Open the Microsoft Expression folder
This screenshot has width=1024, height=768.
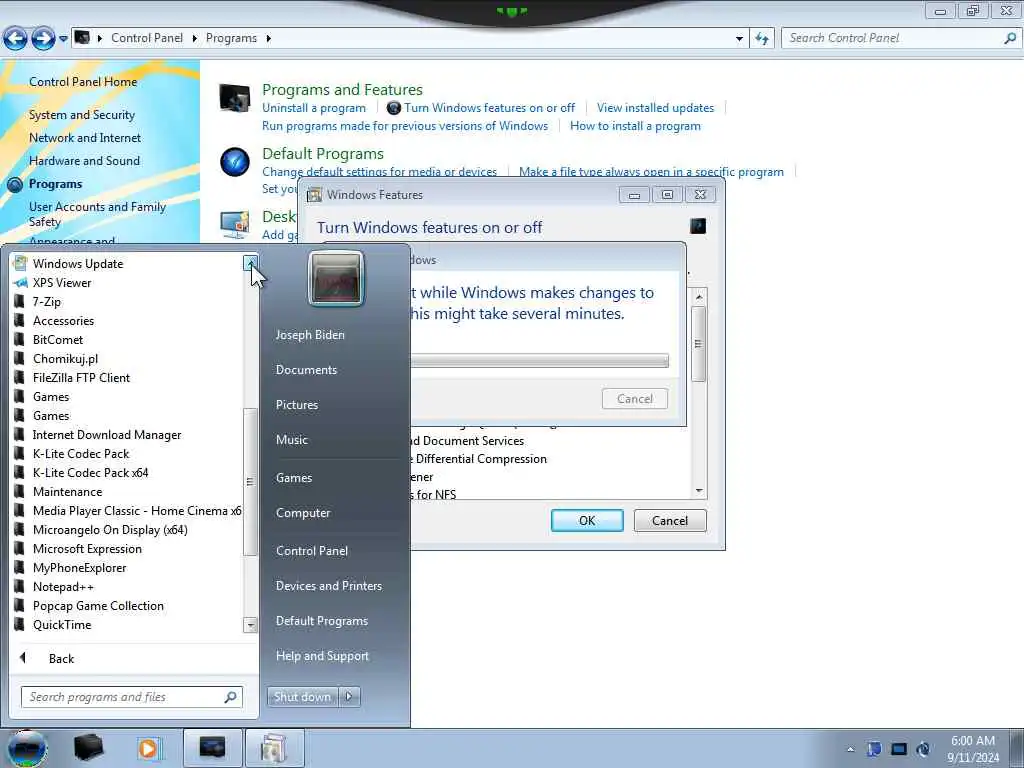pos(87,549)
